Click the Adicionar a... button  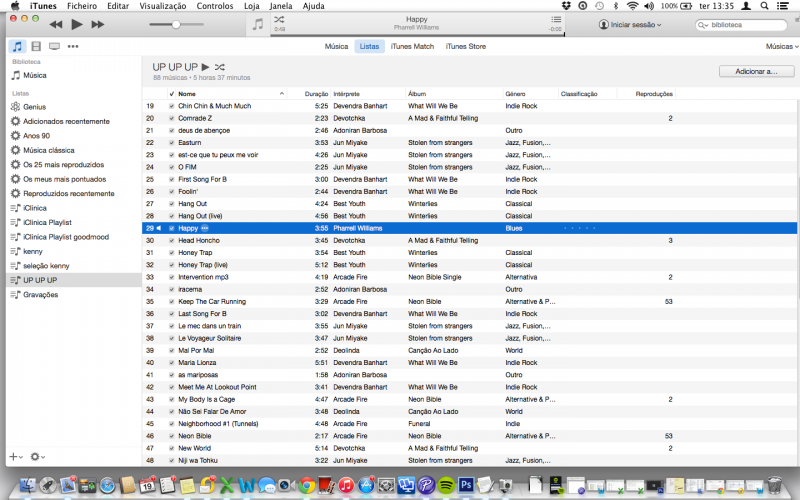[756, 71]
